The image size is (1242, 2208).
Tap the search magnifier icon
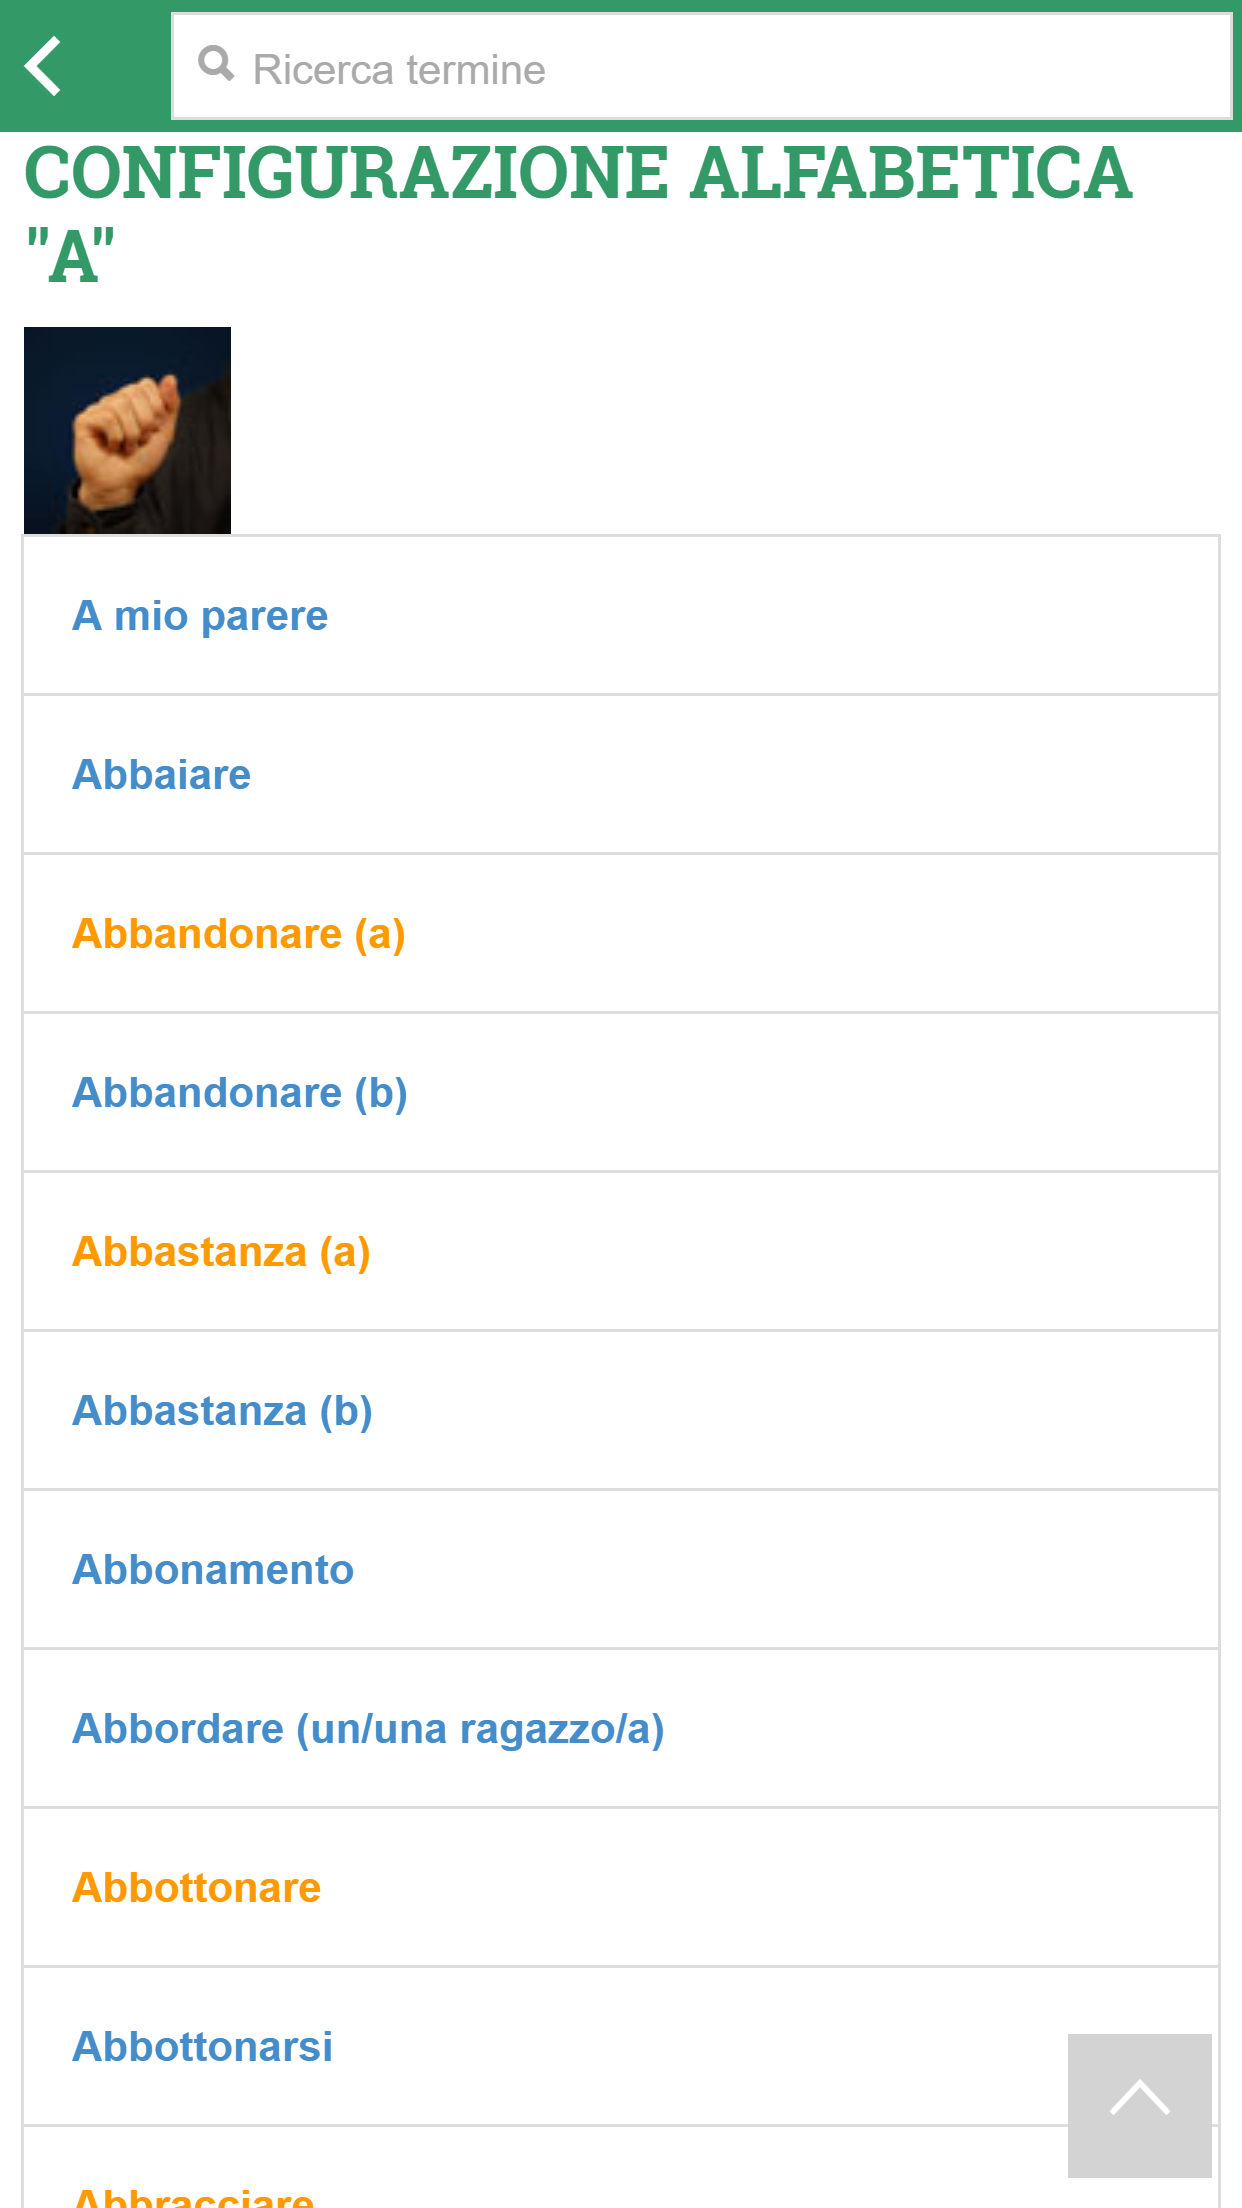216,65
